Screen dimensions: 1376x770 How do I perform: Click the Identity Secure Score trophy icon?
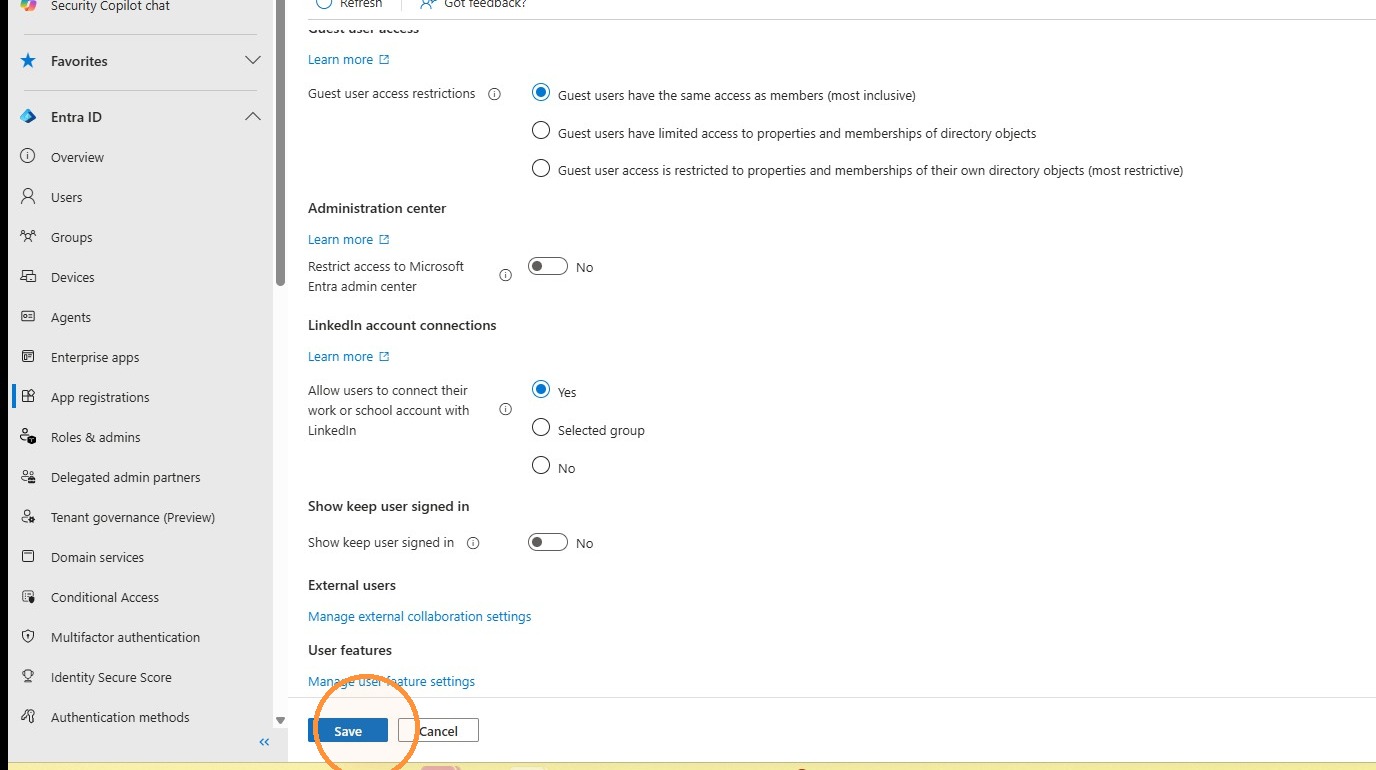coord(28,677)
